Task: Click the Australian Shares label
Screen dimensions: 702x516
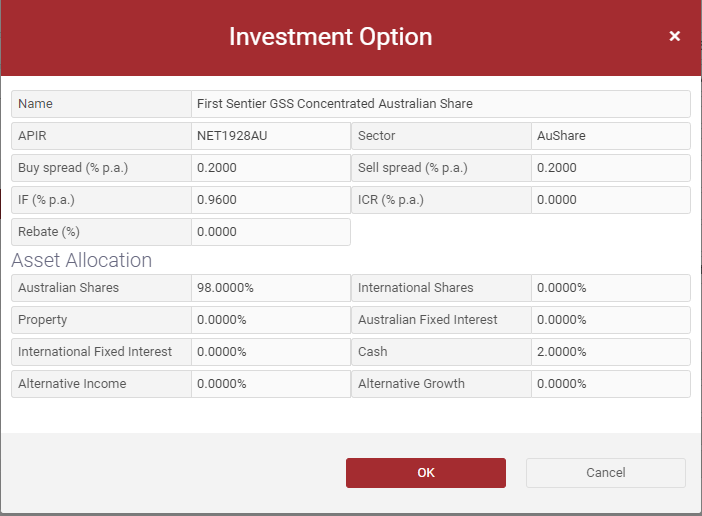Action: click(x=68, y=288)
